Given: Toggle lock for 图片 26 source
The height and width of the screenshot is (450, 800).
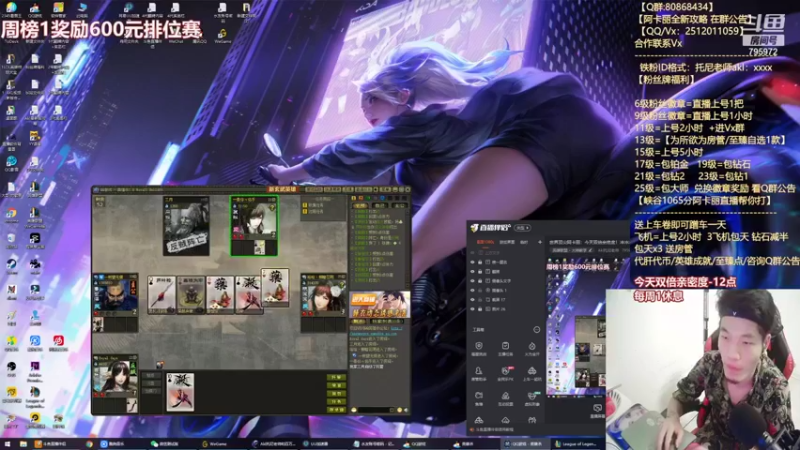Looking at the screenshot, I should 480,309.
